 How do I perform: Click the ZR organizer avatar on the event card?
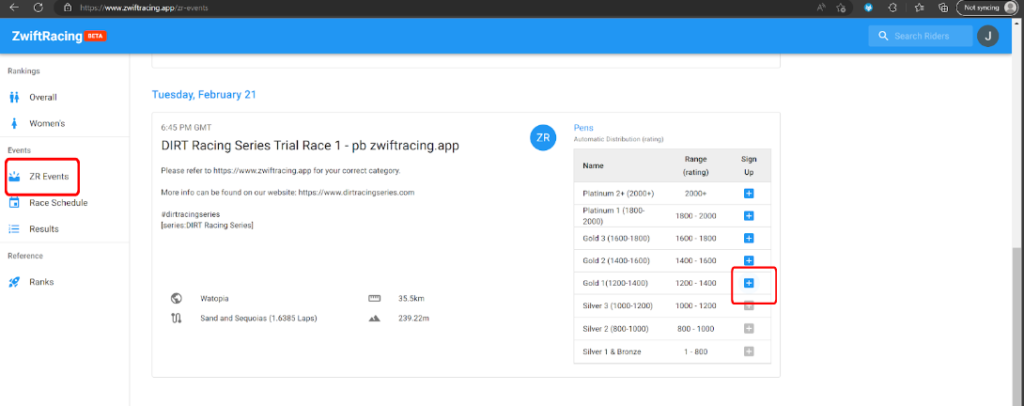(x=543, y=138)
